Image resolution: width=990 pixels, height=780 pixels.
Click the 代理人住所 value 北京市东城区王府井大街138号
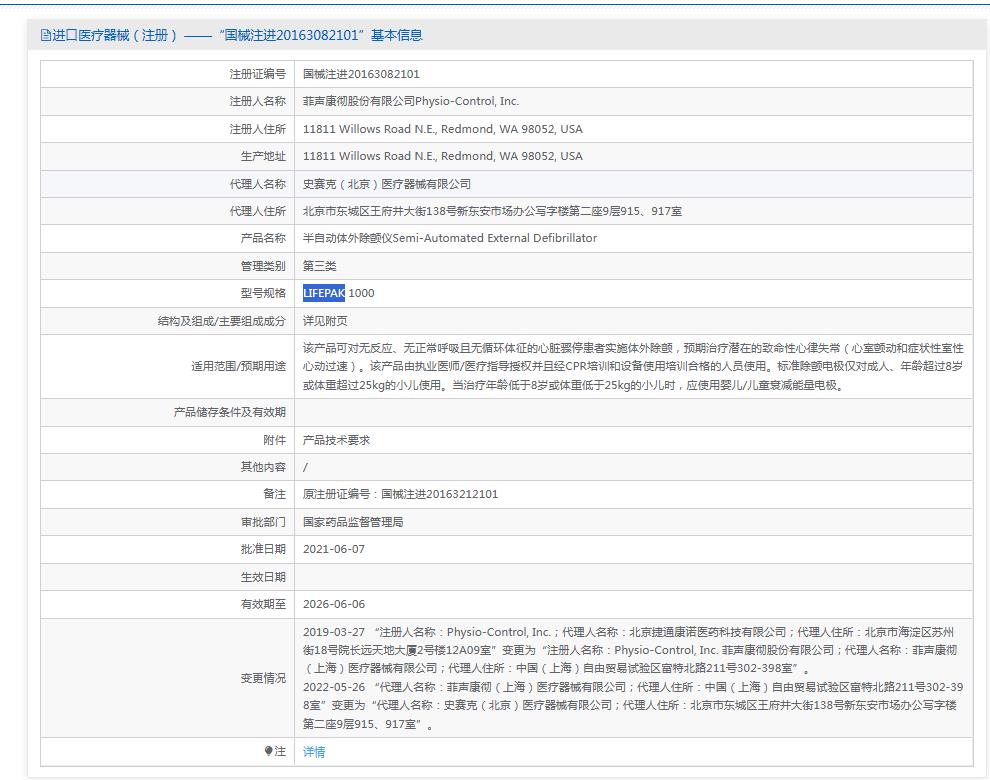[x=492, y=211]
